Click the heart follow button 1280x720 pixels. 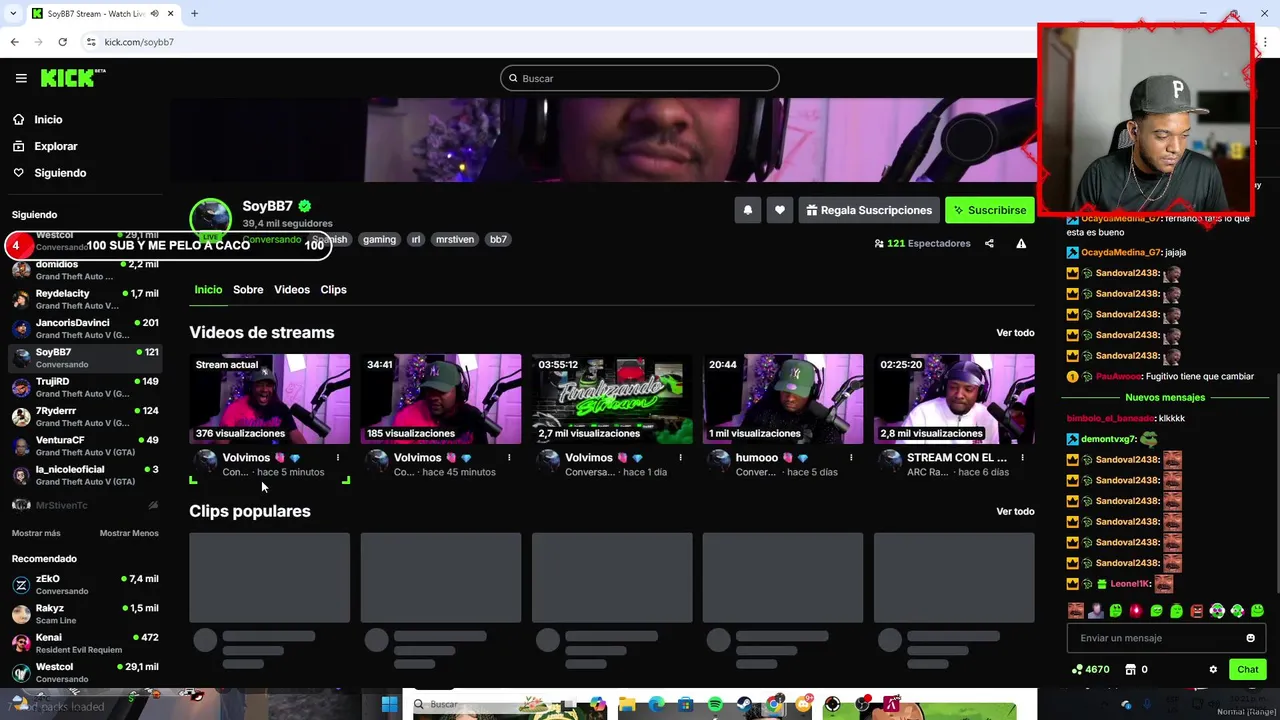(780, 210)
